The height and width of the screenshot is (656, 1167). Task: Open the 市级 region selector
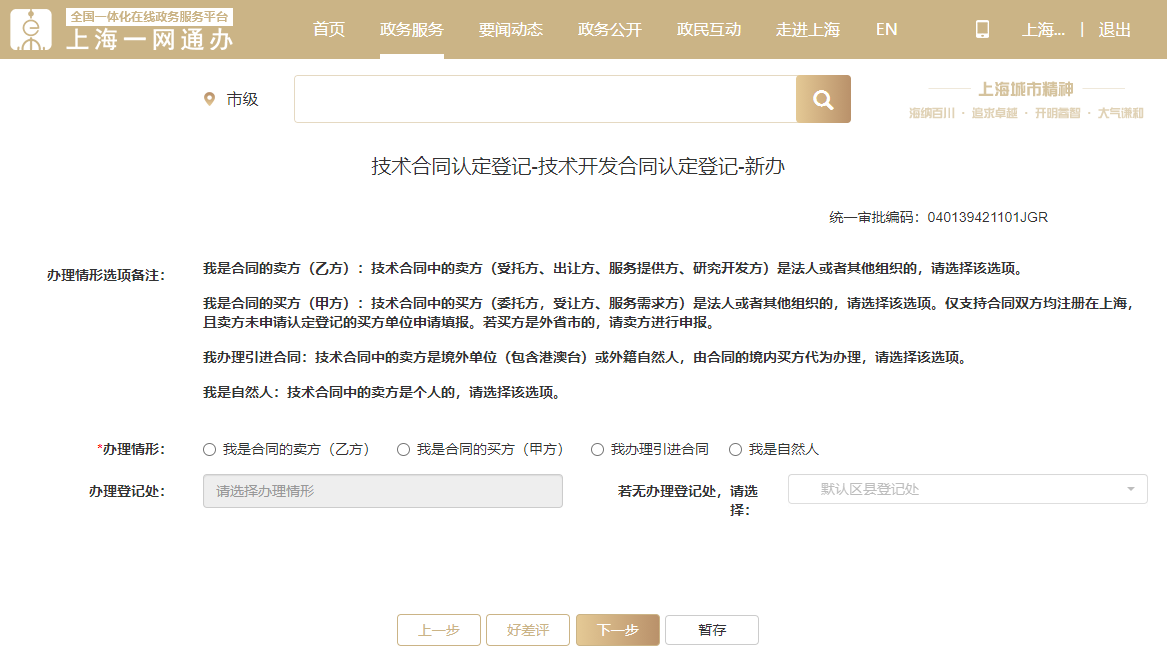click(241, 99)
